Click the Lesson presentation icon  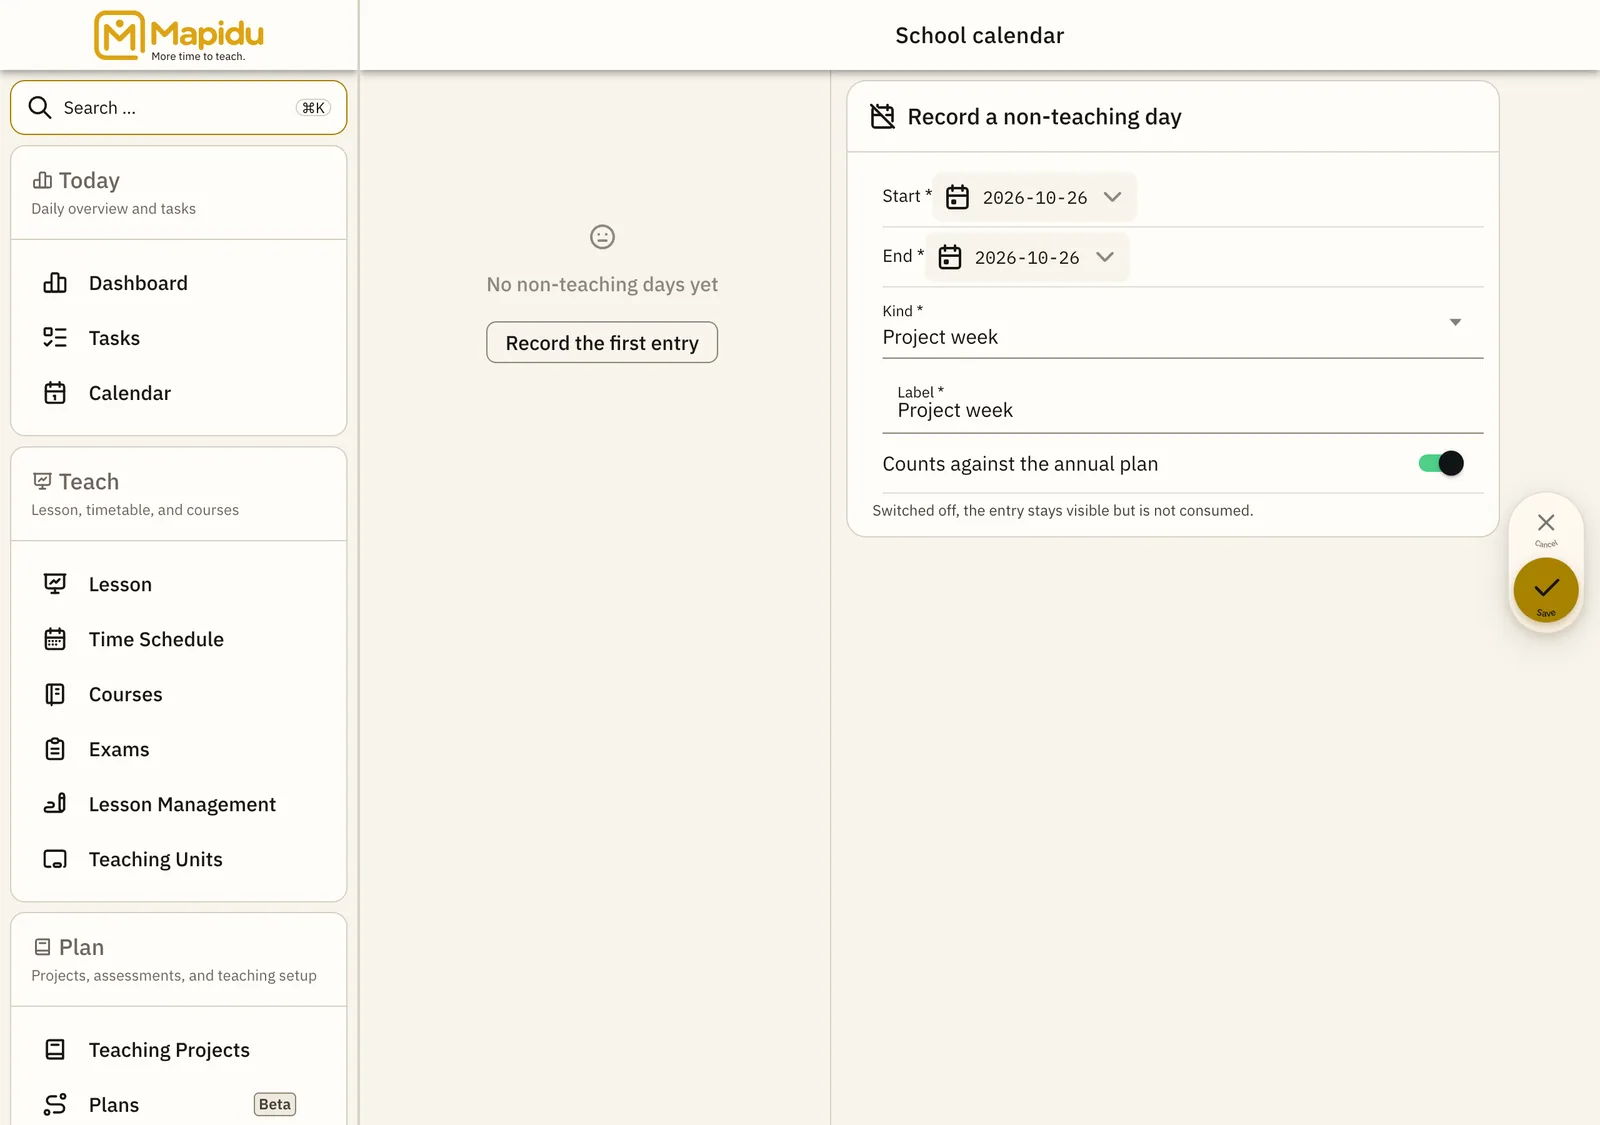(x=55, y=584)
